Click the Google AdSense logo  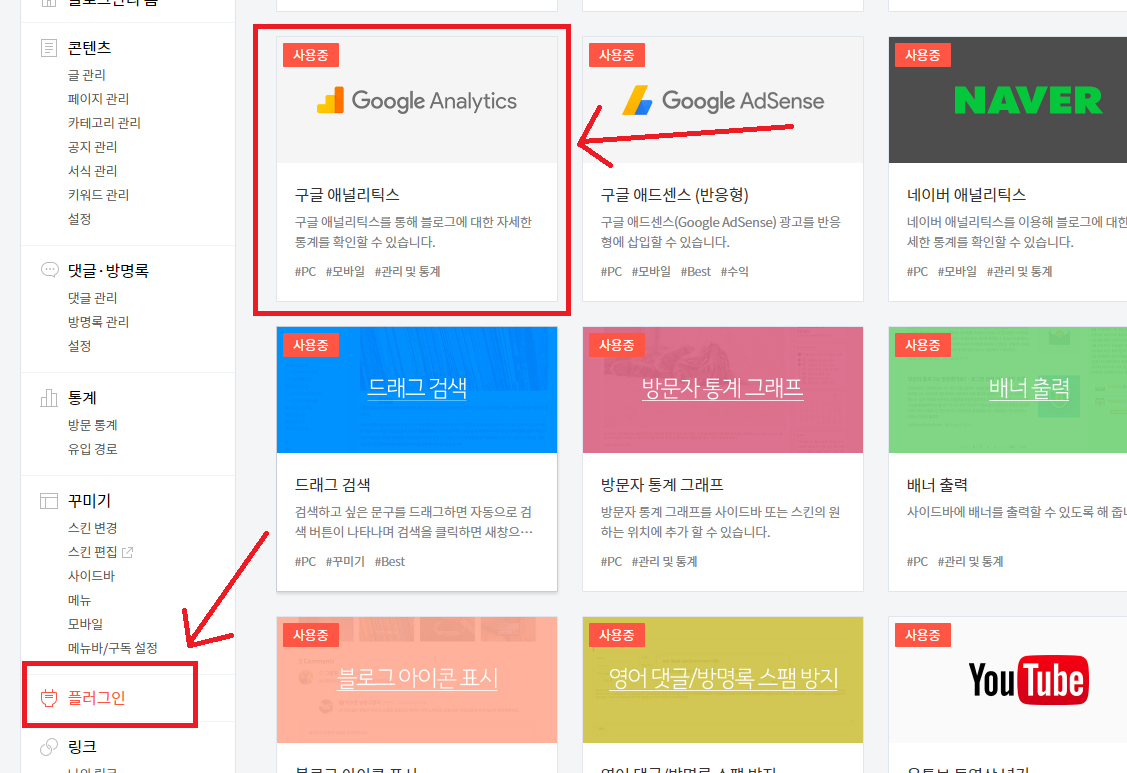pyautogui.click(x=722, y=101)
